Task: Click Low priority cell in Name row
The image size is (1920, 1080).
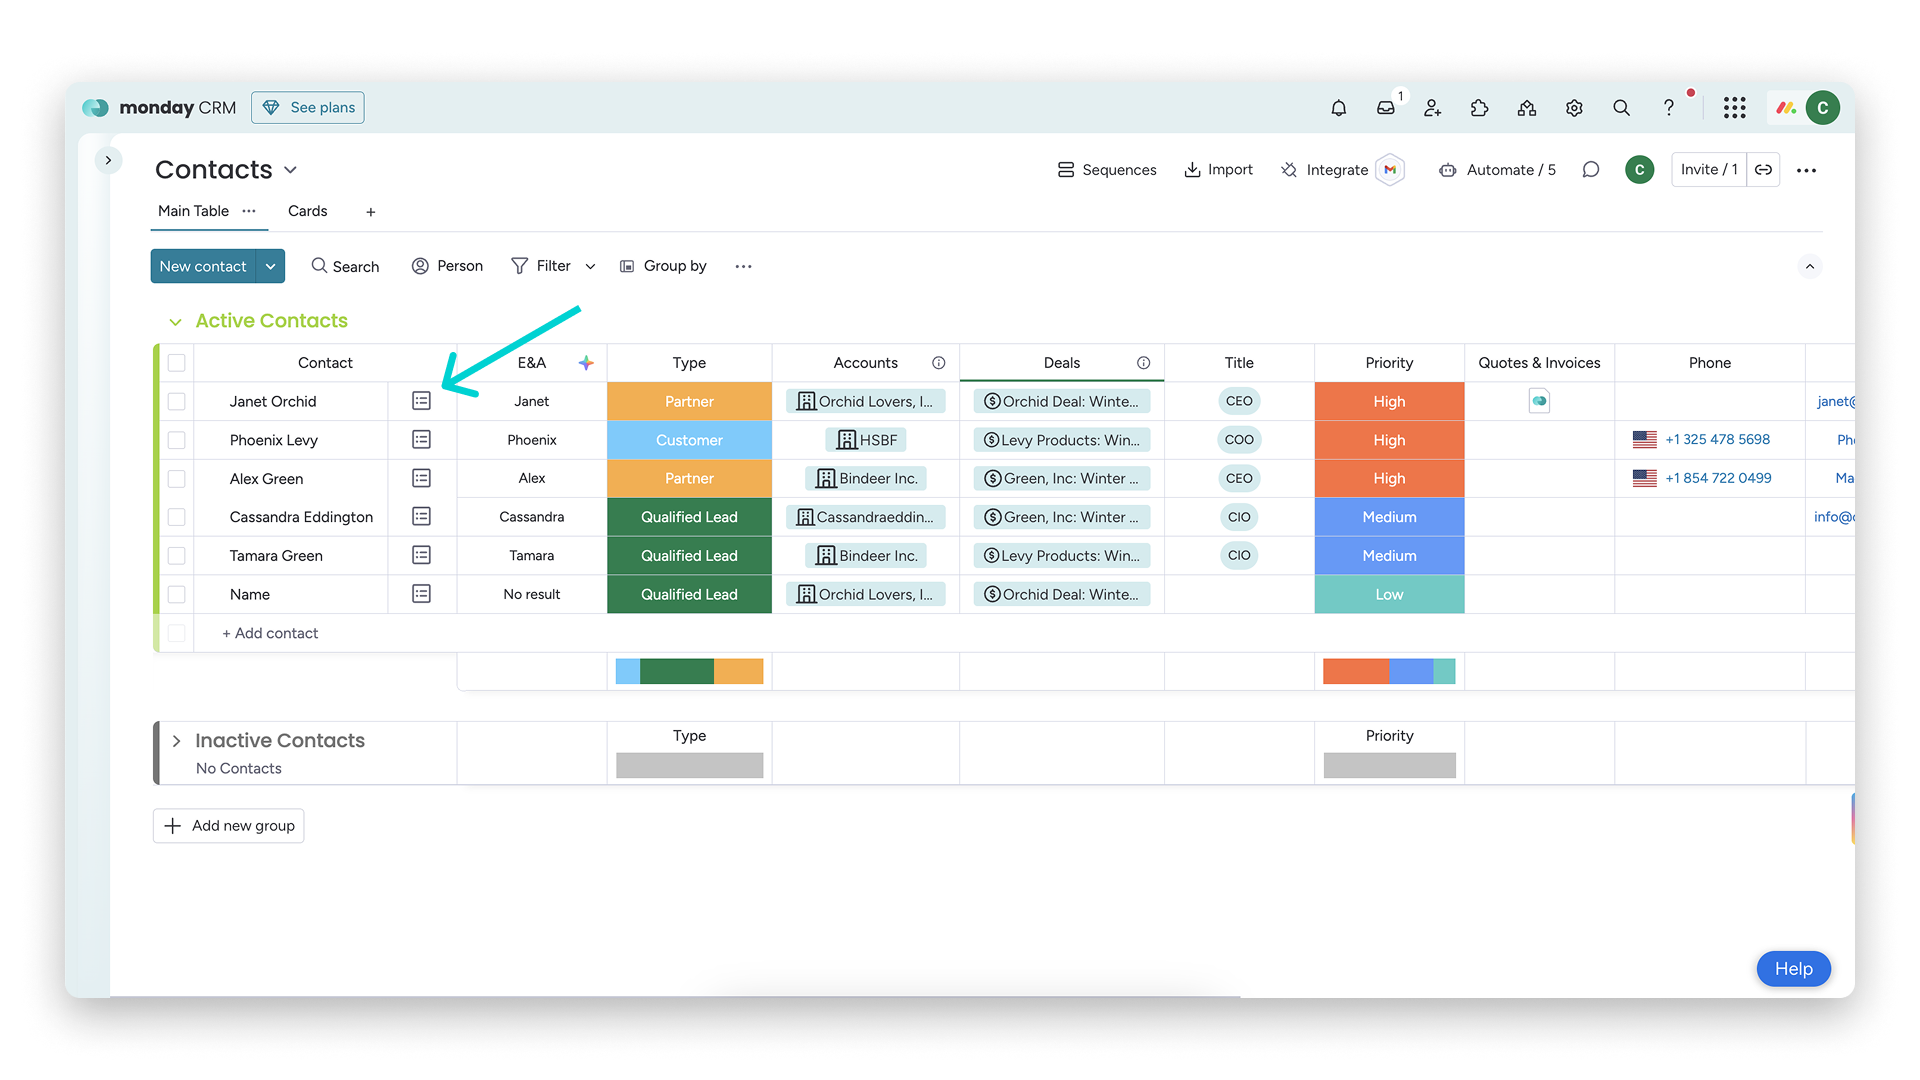Action: pyautogui.click(x=1389, y=594)
